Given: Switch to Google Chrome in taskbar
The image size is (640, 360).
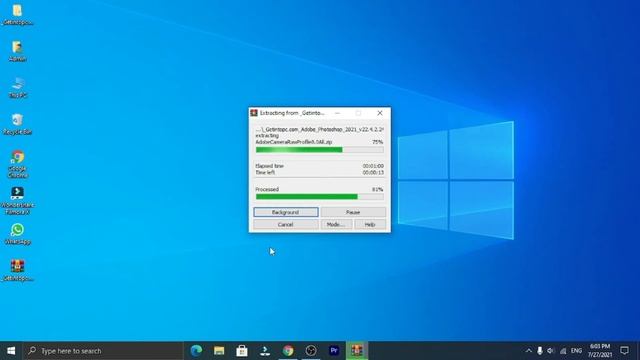Looking at the screenshot, I should (x=288, y=351).
